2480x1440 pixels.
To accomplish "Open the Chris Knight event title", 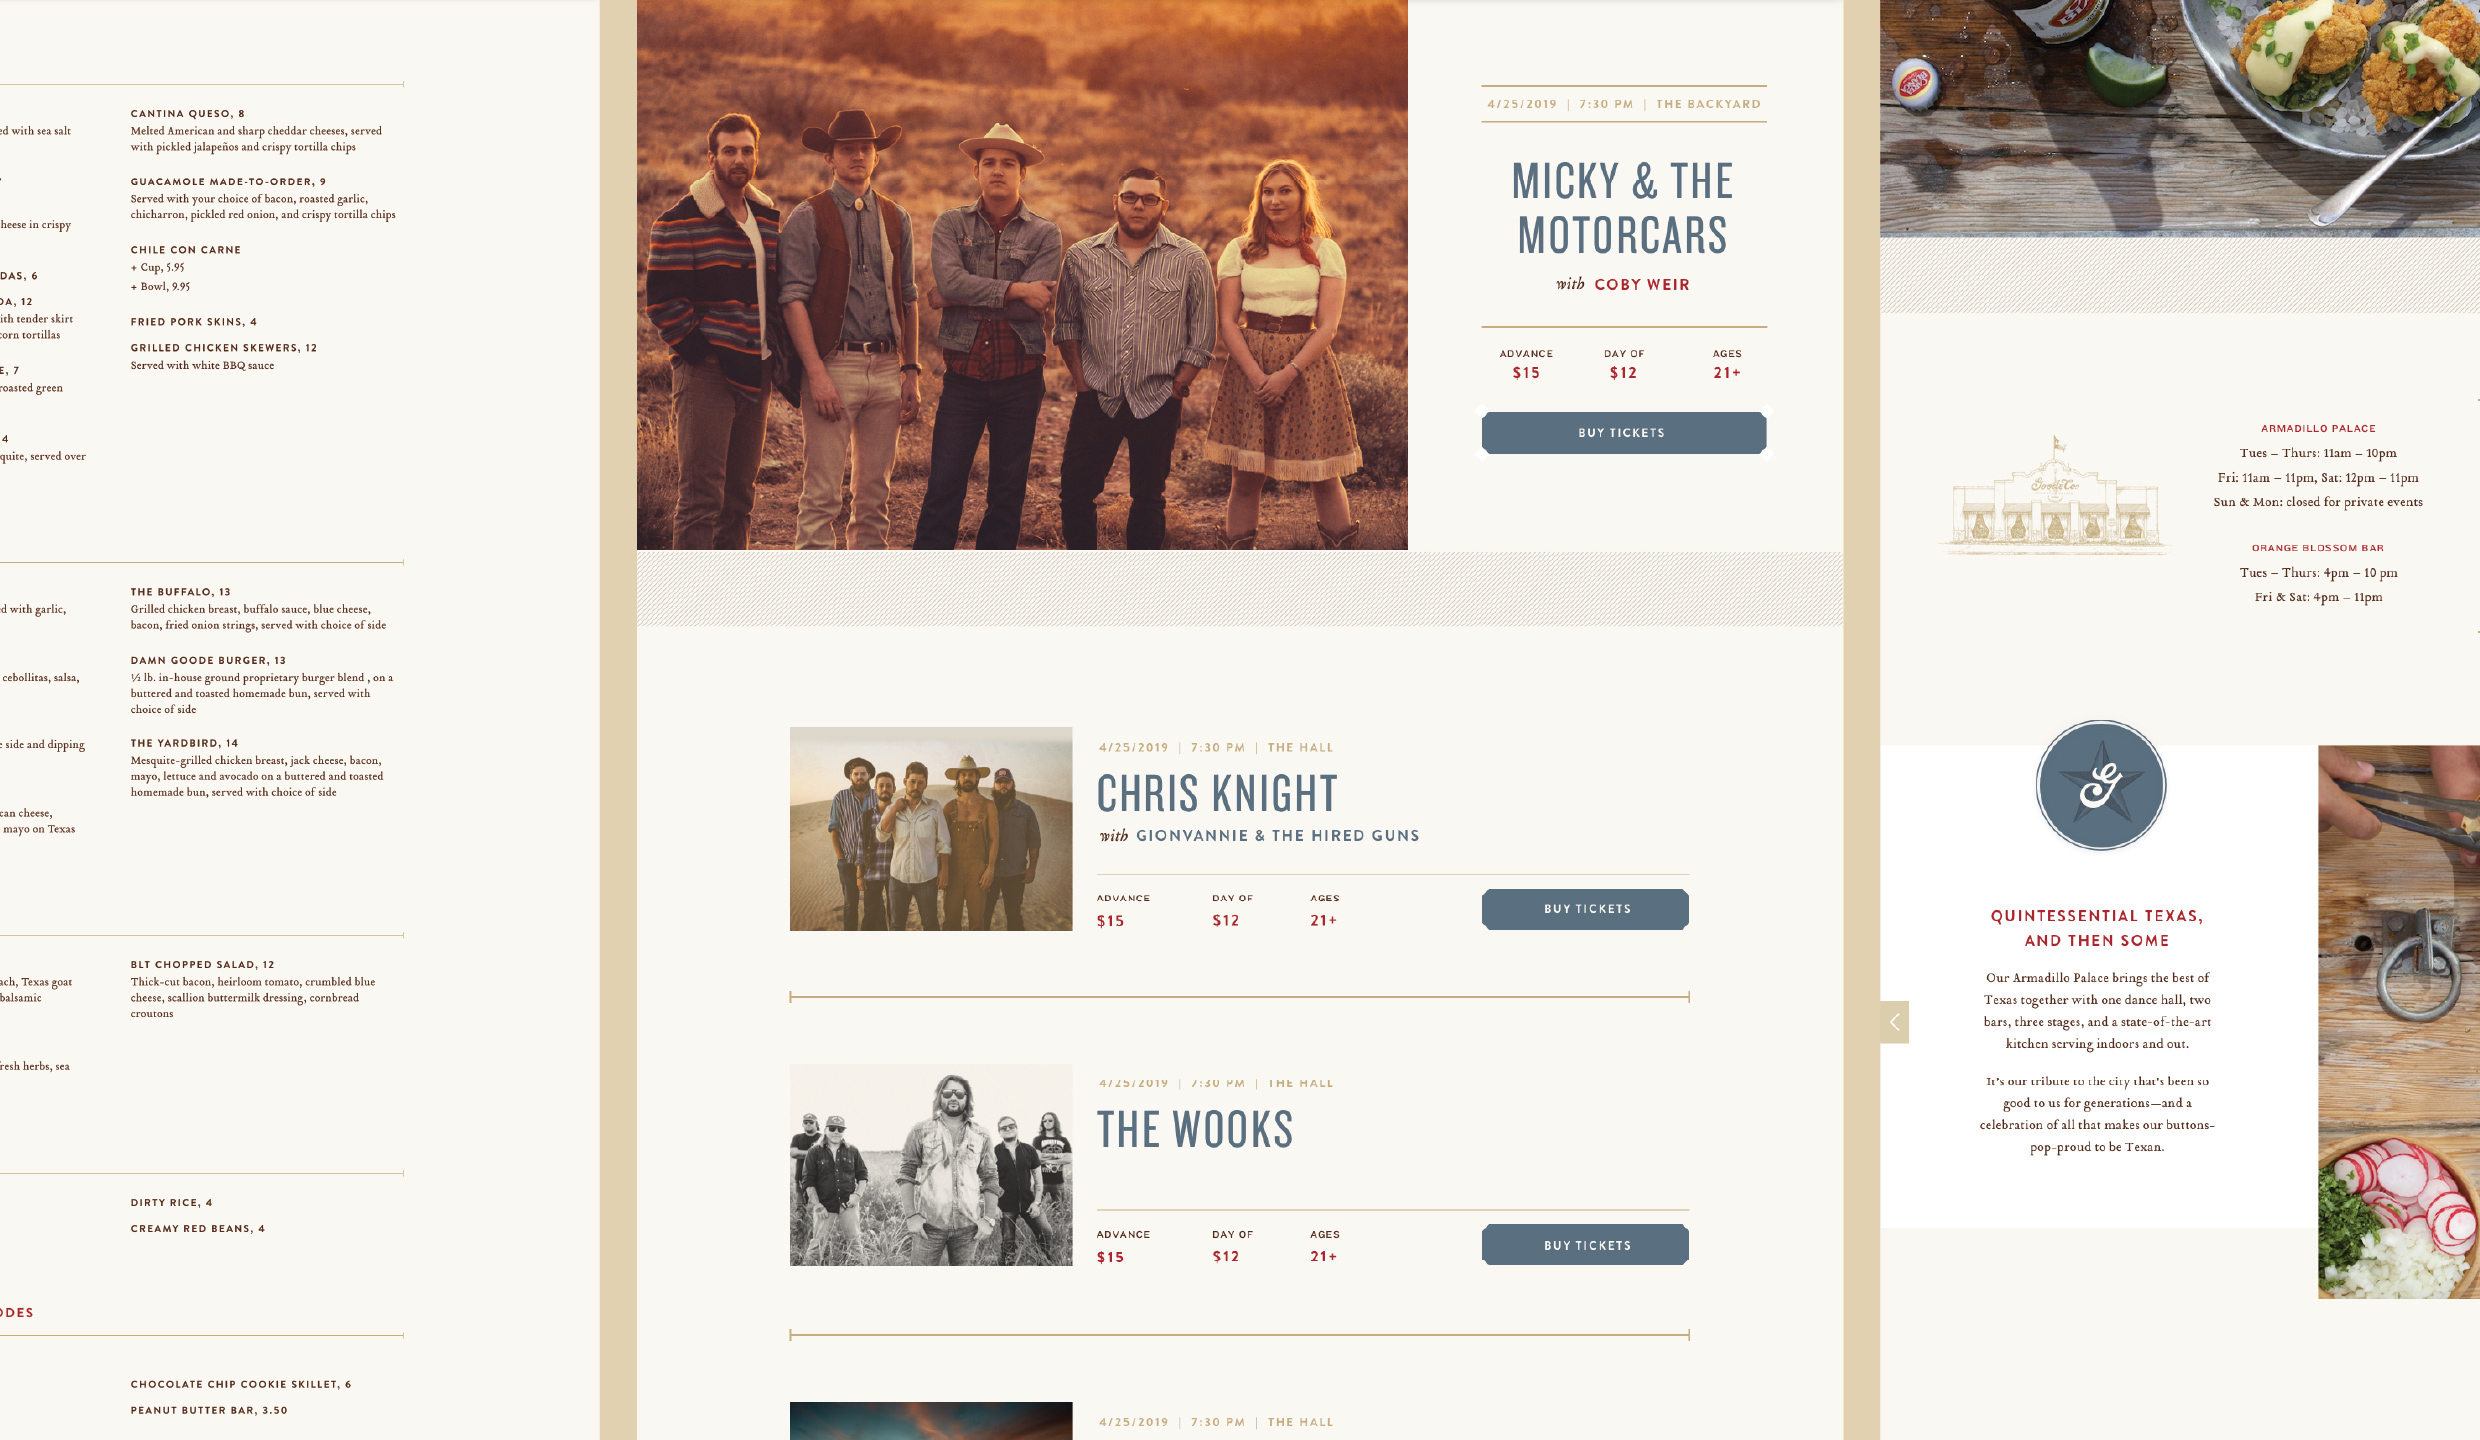I will point(1217,794).
